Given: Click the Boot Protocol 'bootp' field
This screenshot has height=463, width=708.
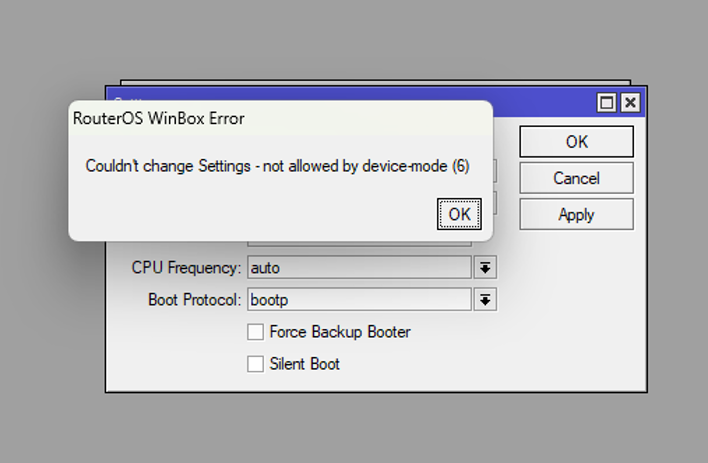Looking at the screenshot, I should pyautogui.click(x=358, y=300).
